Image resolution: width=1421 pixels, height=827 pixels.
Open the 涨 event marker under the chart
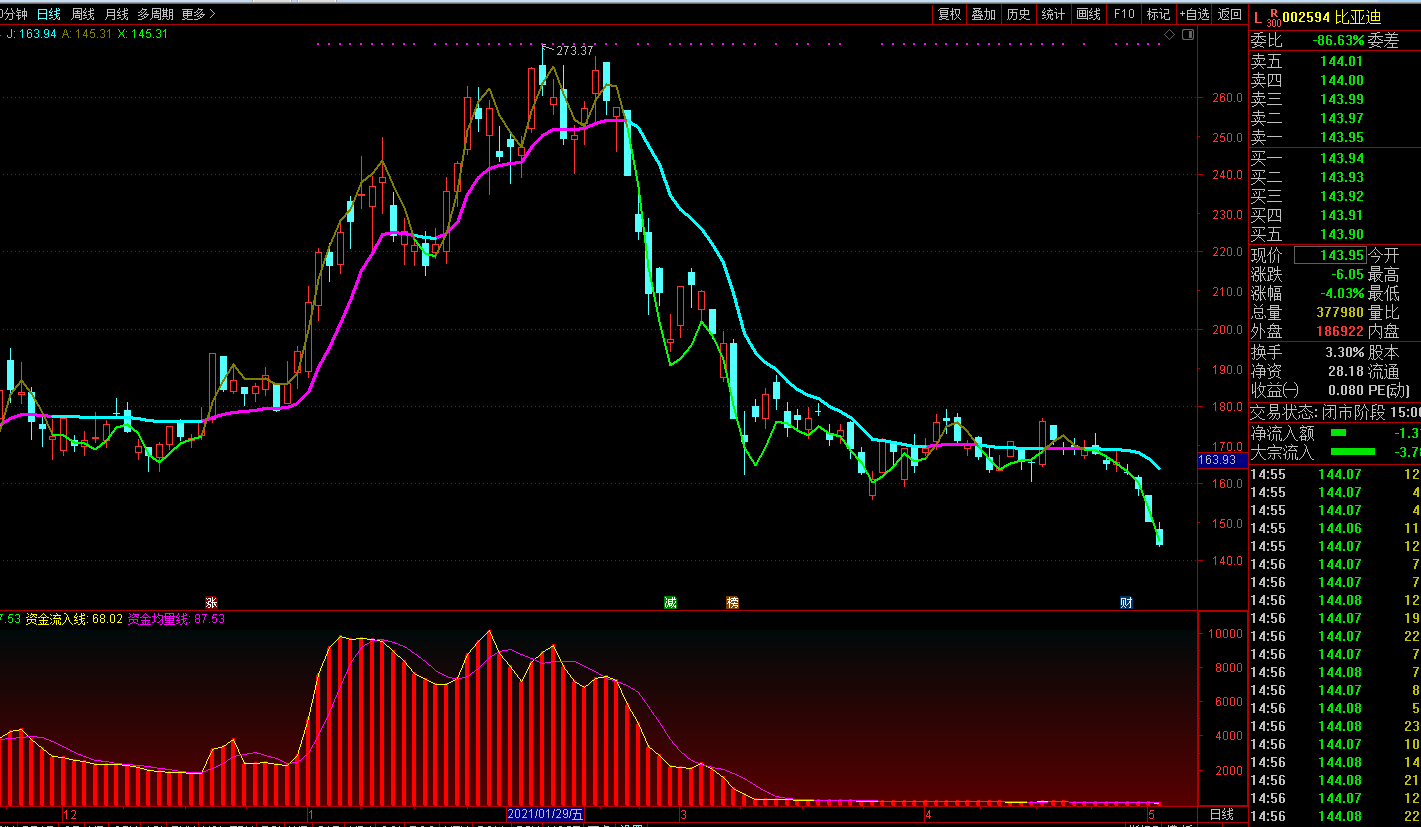coord(211,602)
